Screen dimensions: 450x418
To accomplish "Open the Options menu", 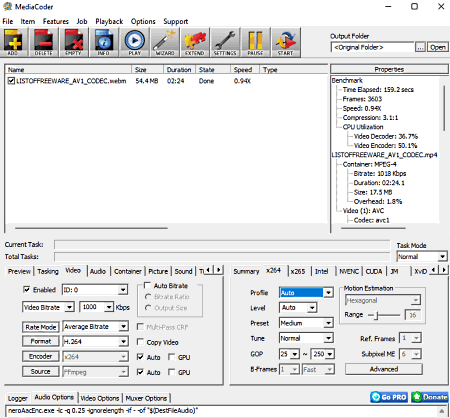I will point(143,21).
